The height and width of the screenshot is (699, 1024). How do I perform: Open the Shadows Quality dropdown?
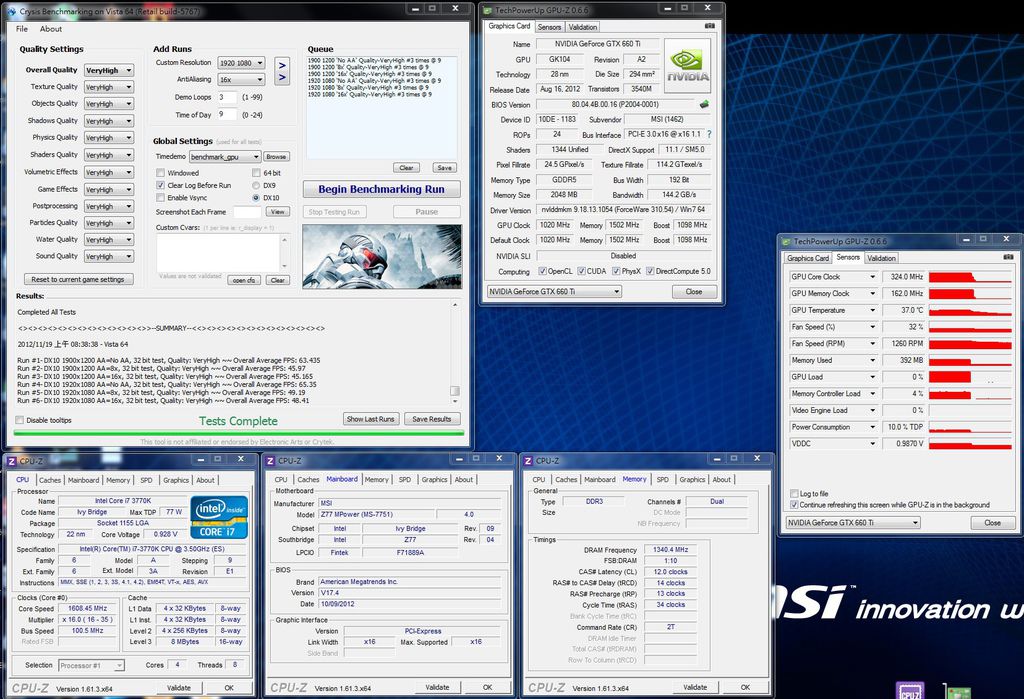click(x=108, y=121)
